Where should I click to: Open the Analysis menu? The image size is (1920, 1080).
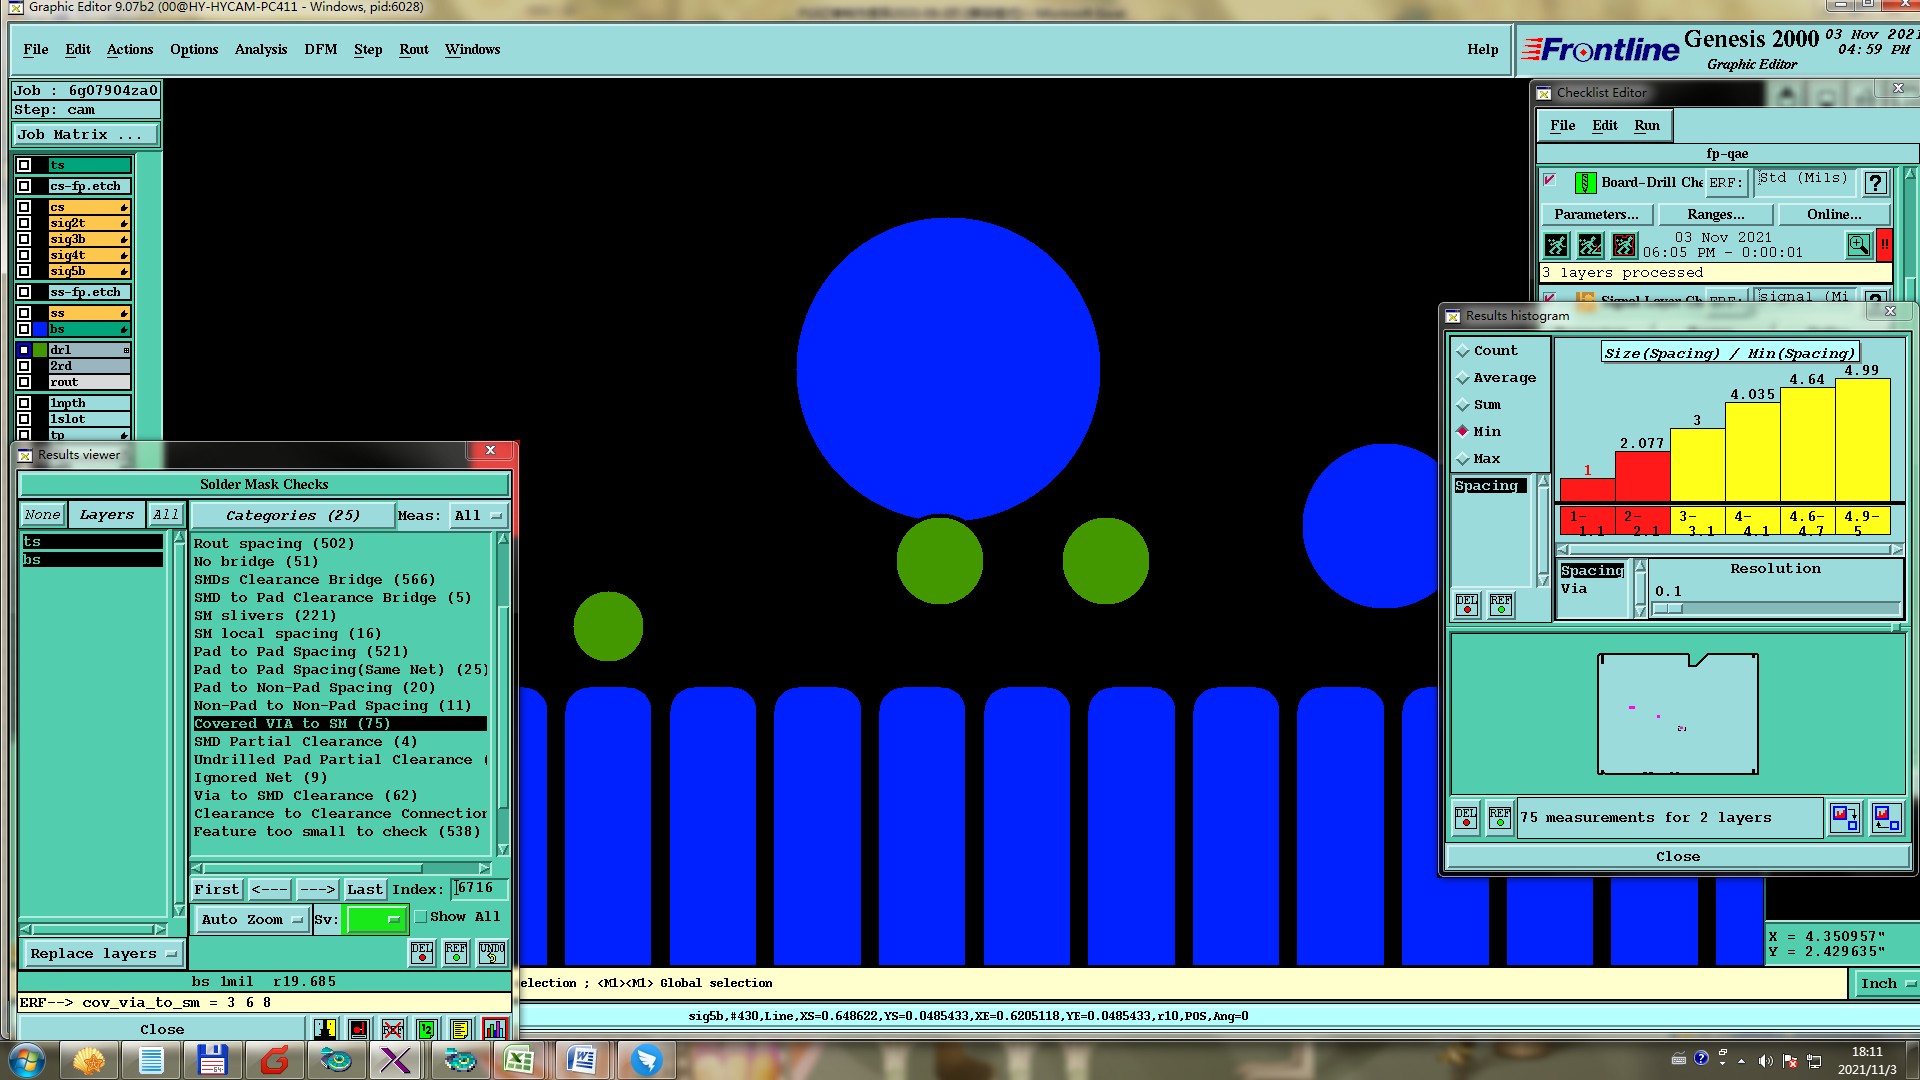point(260,49)
